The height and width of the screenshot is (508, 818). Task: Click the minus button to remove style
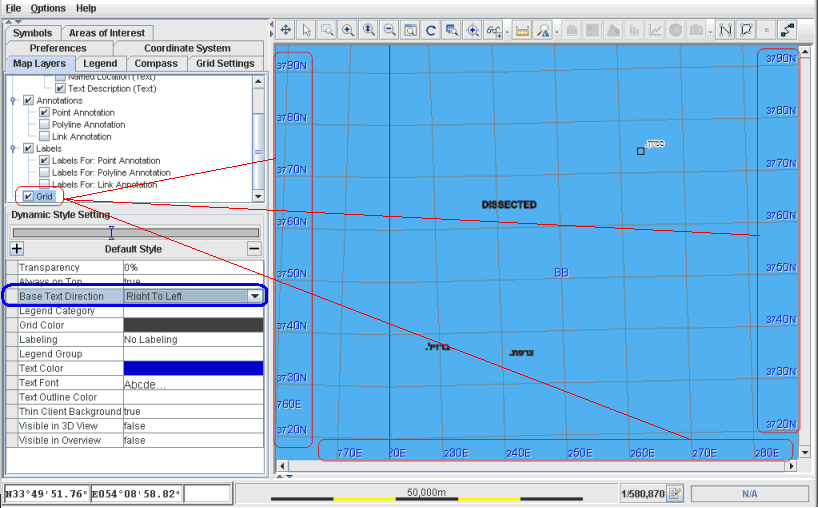254,248
